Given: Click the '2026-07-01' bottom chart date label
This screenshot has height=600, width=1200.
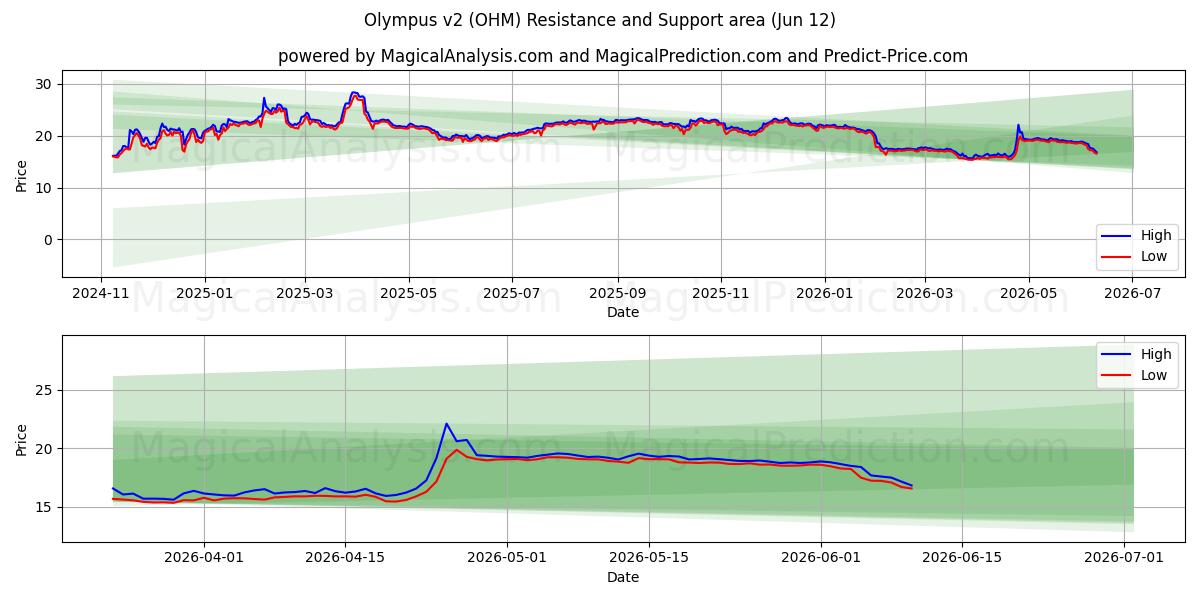Looking at the screenshot, I should 1124,559.
